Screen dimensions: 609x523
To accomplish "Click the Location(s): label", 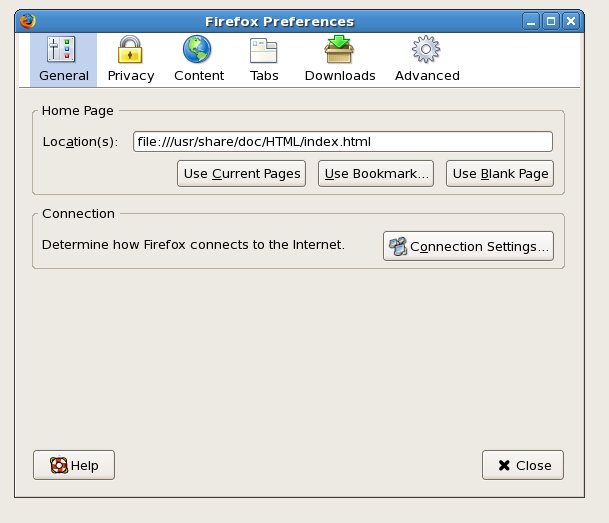I will (80, 142).
